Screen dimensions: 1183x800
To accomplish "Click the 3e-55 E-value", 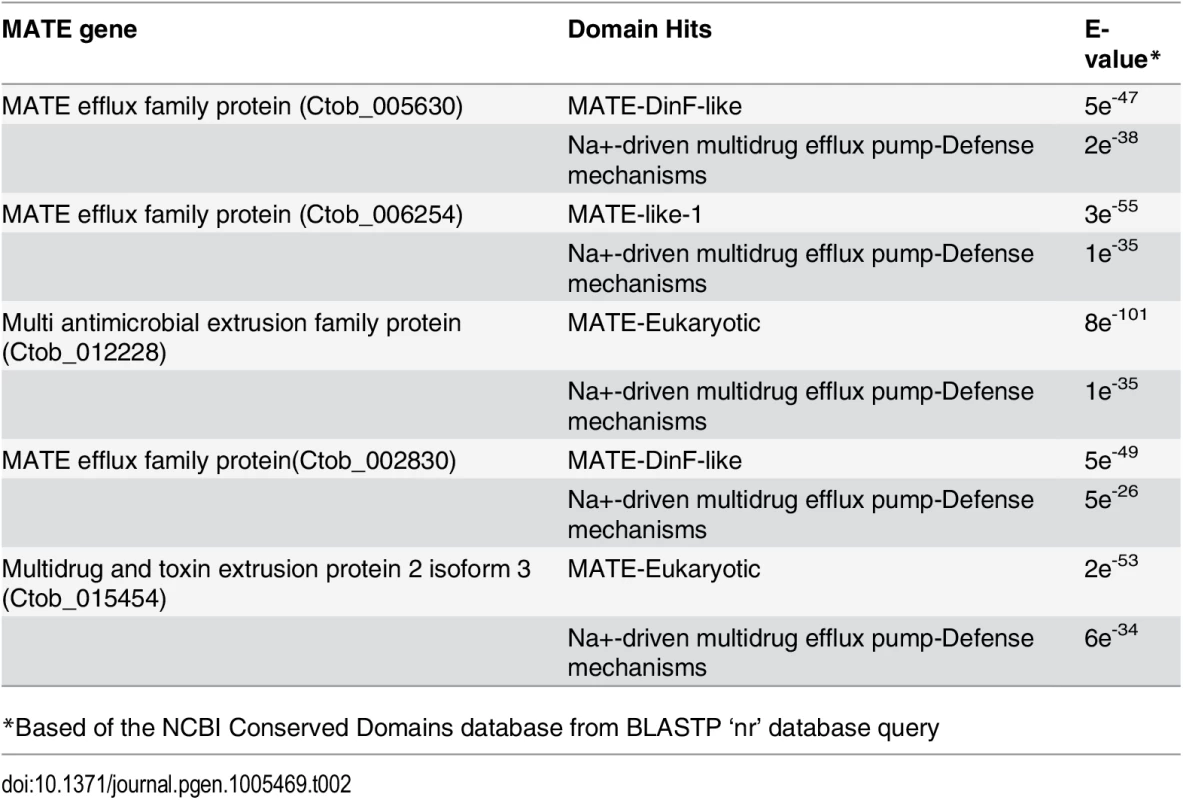I will pyautogui.click(x=1111, y=212).
